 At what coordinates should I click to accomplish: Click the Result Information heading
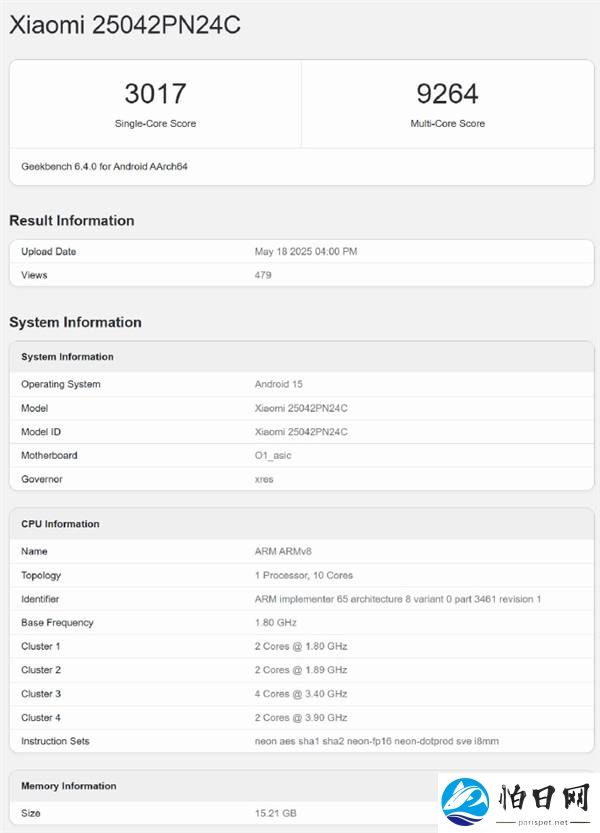point(72,220)
